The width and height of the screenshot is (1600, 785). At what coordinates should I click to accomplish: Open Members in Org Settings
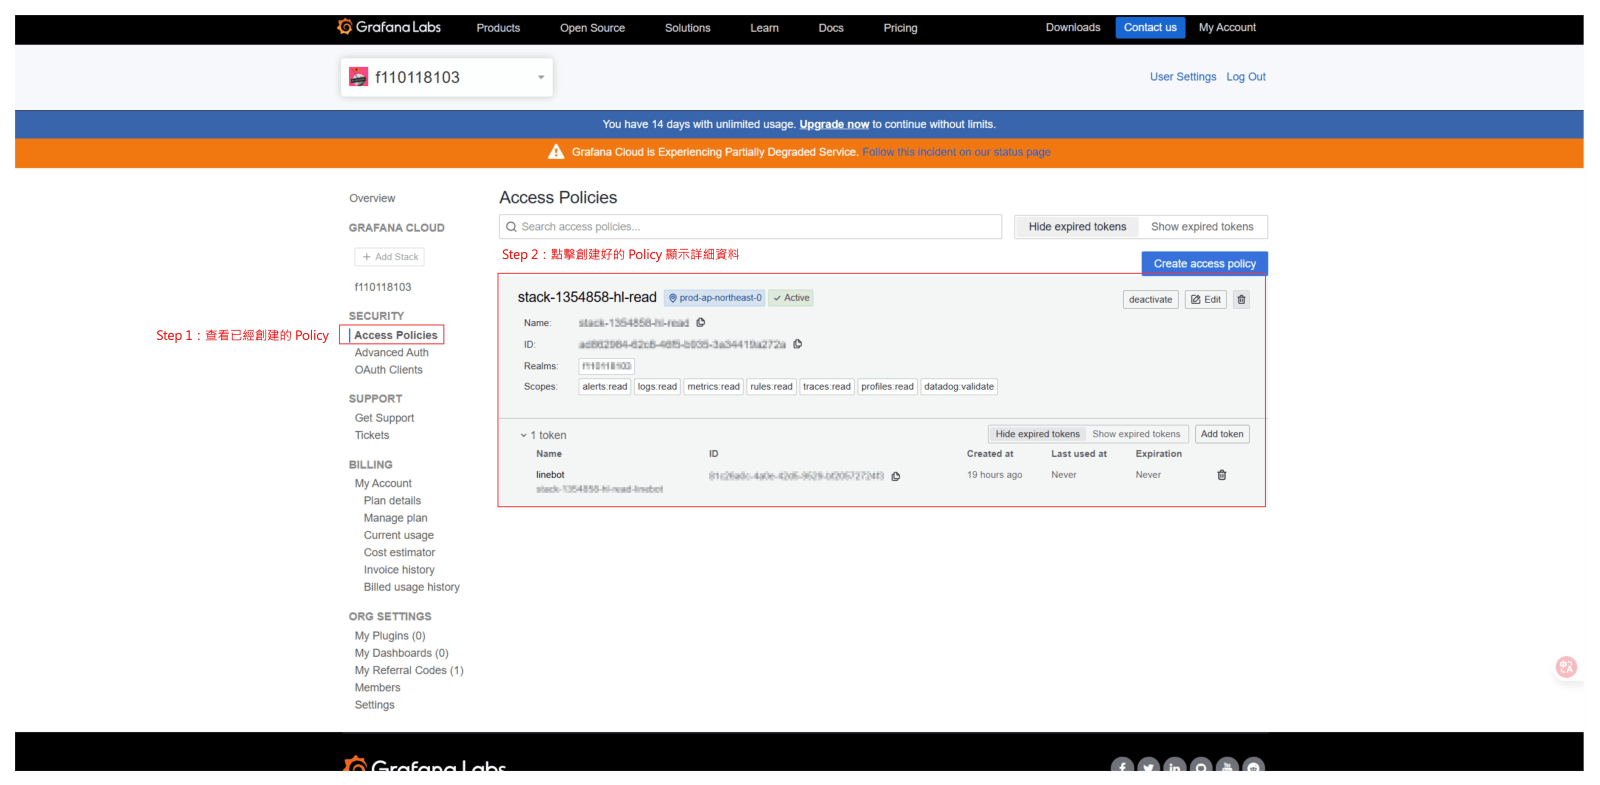click(x=377, y=688)
